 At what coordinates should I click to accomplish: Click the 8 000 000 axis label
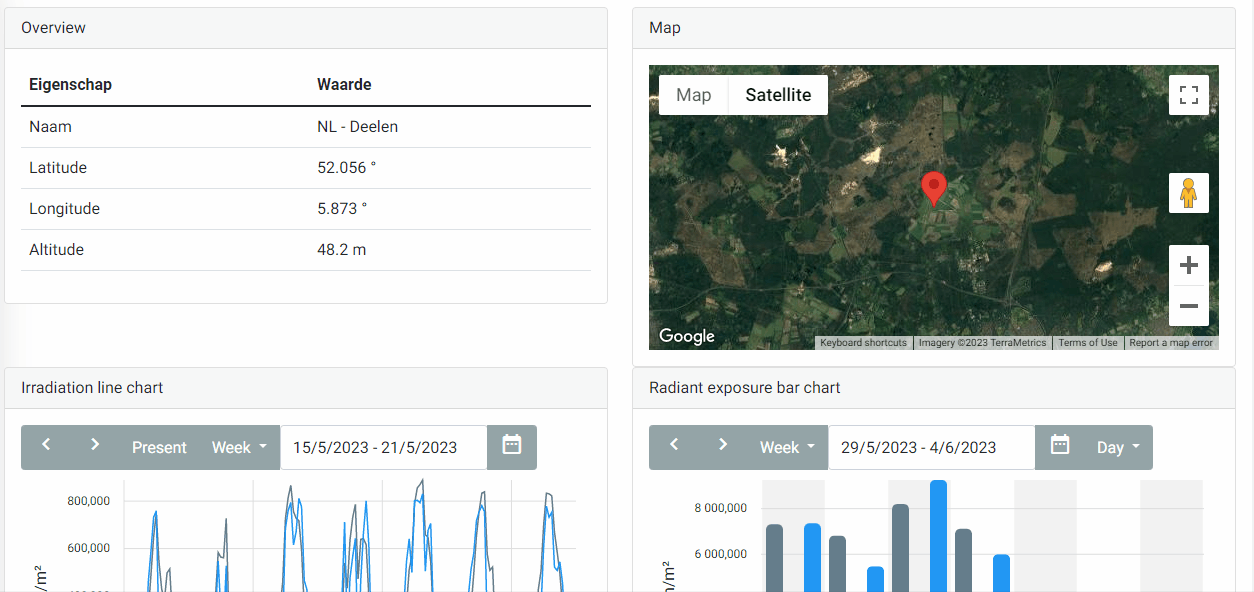click(720, 509)
